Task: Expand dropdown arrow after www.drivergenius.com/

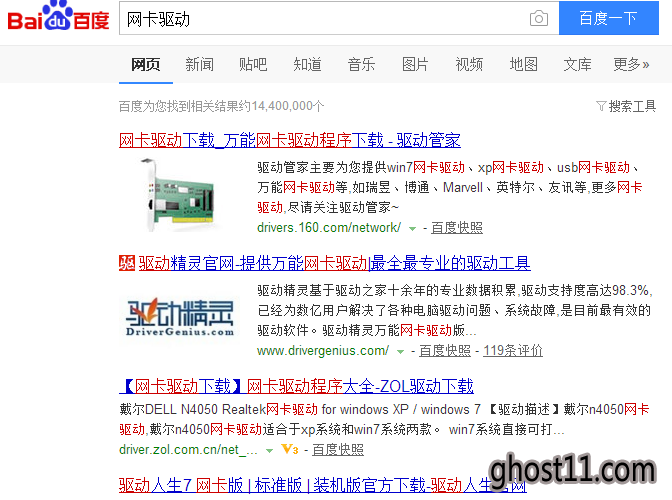Action: click(400, 352)
